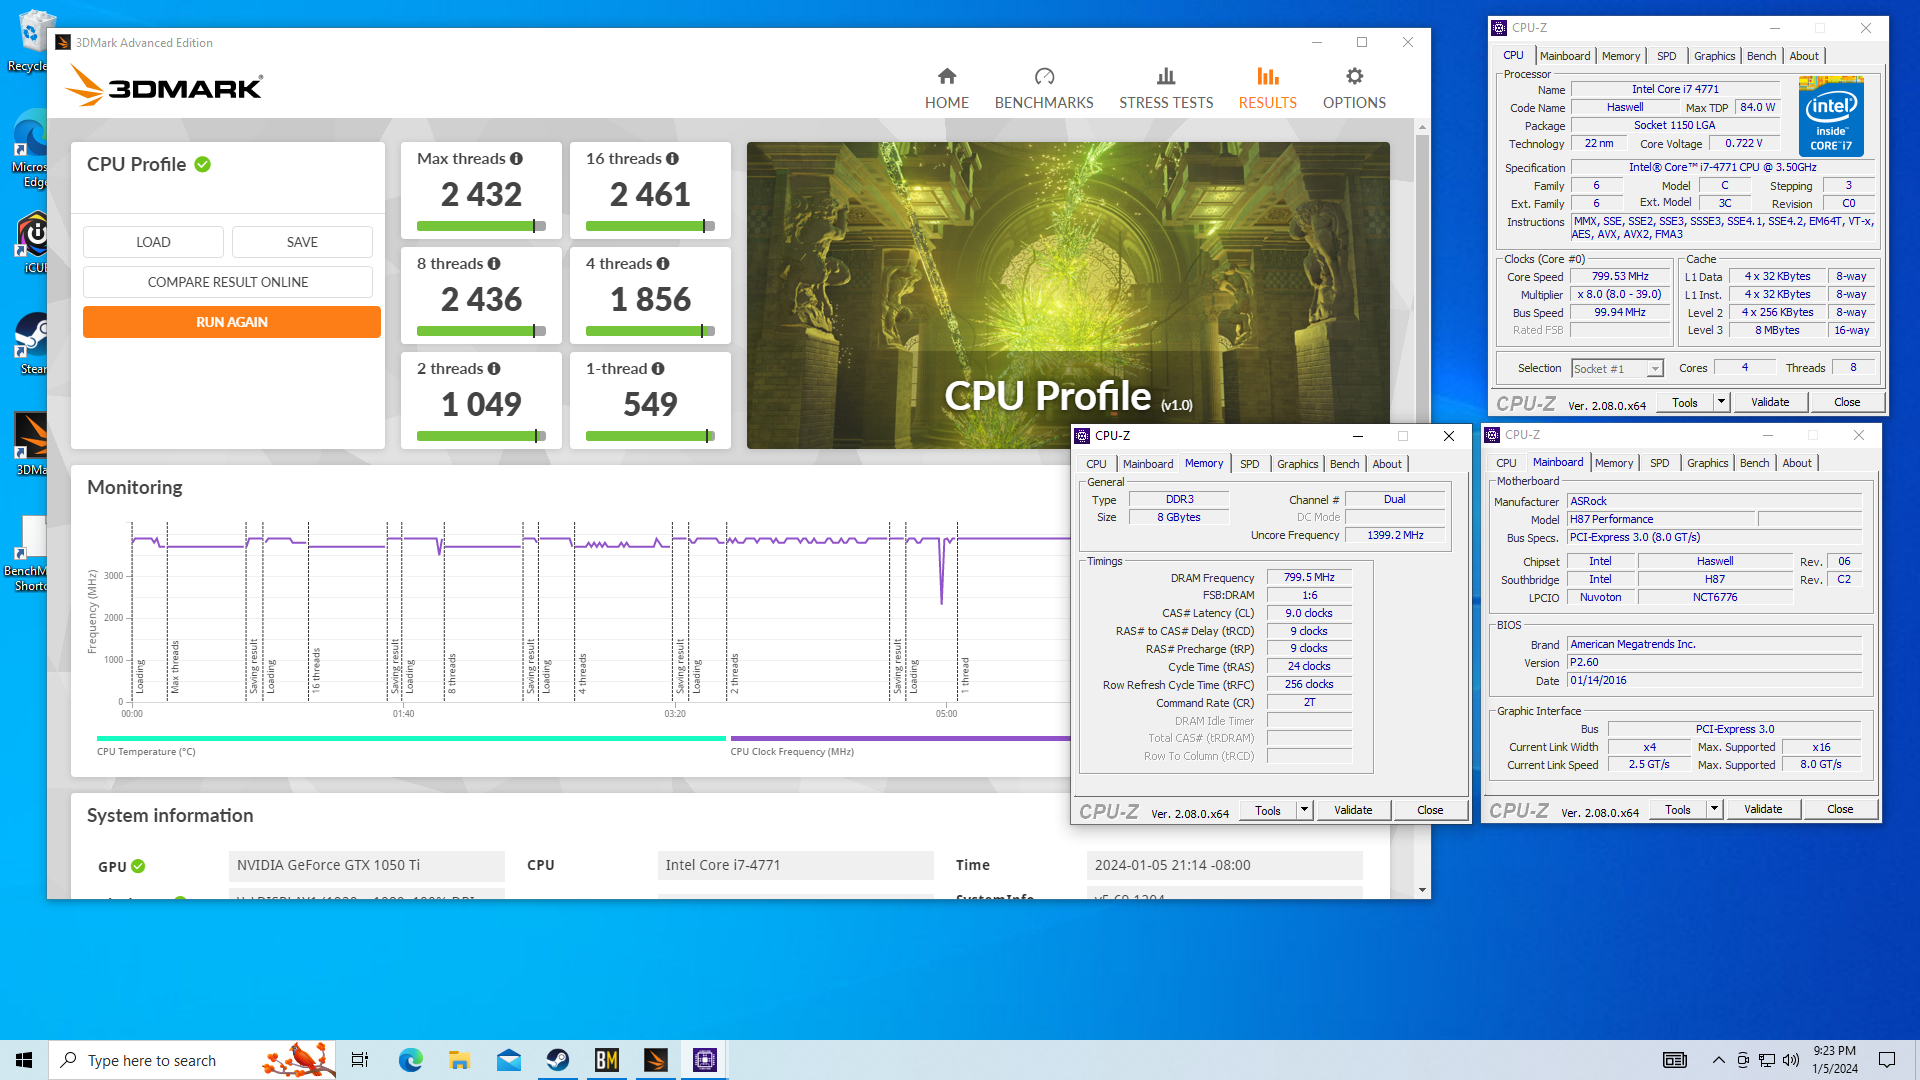
Task: Open Mail app from taskbar
Action: pos(509,1060)
